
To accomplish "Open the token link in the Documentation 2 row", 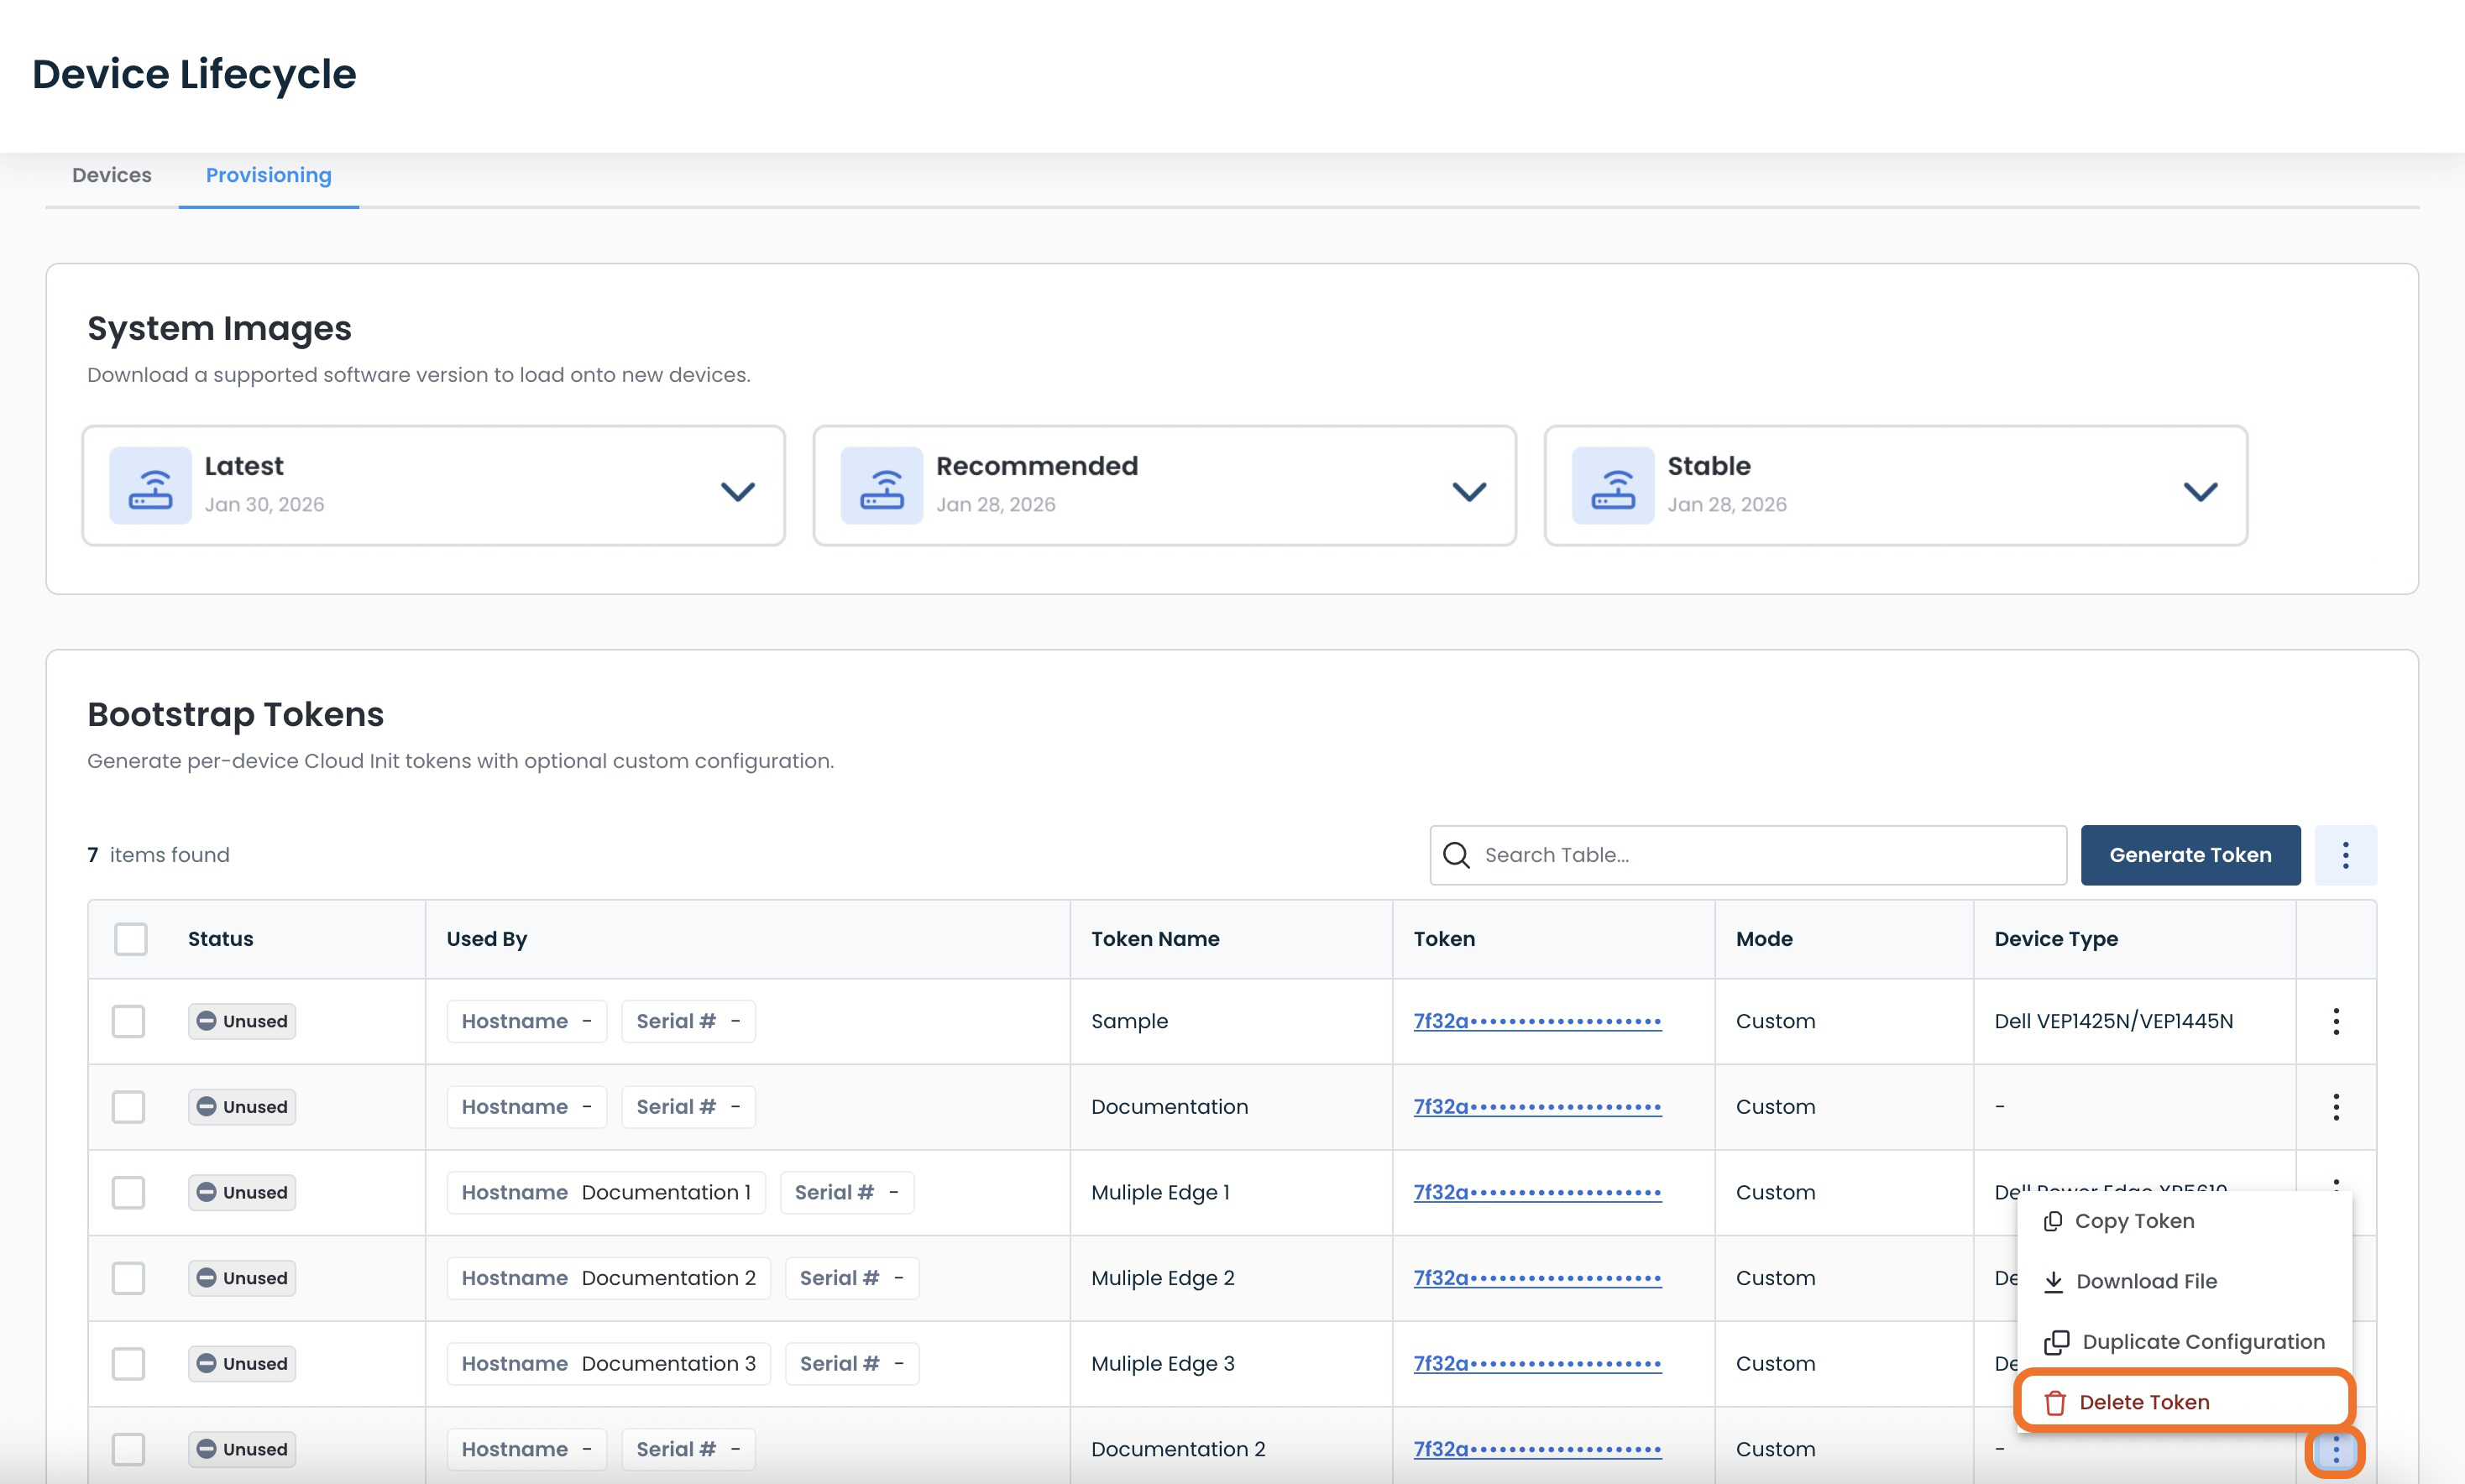I will (x=1537, y=1449).
